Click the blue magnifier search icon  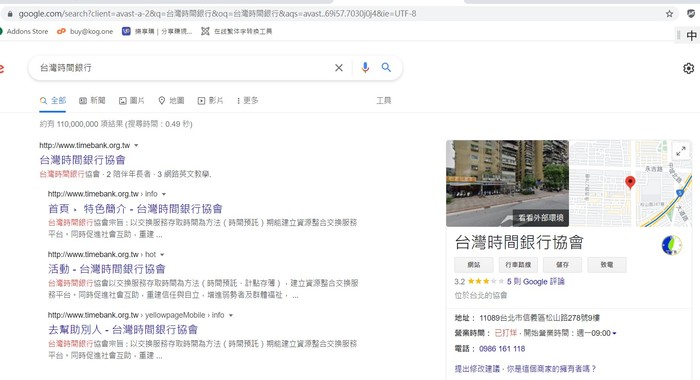[x=386, y=67]
